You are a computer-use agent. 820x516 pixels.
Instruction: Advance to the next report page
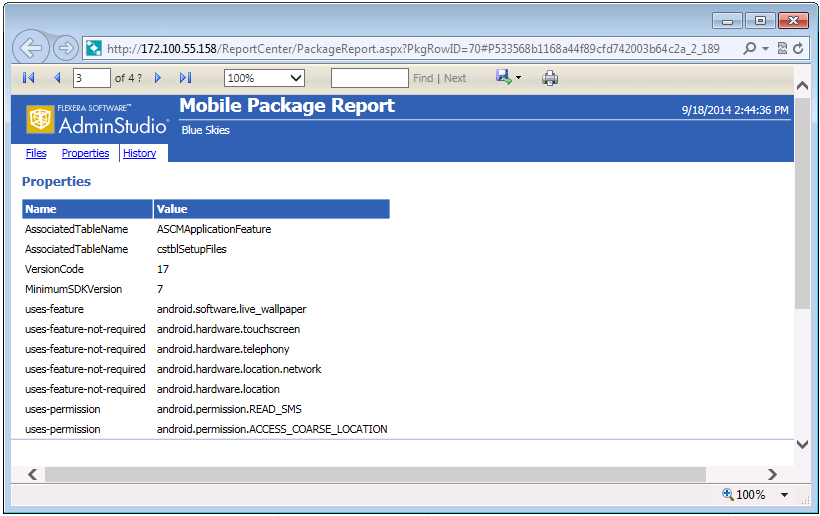click(158, 78)
